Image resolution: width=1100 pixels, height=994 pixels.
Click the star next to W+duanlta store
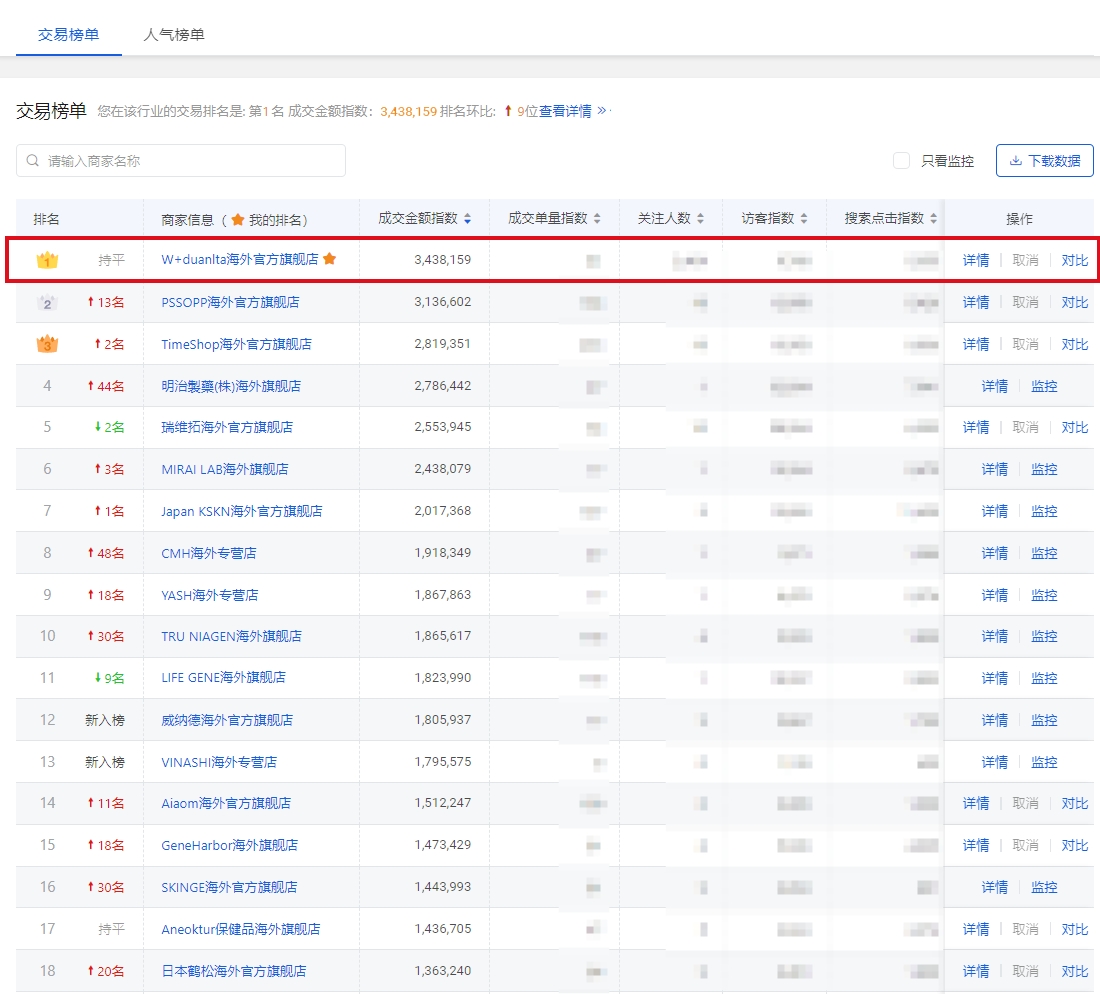[330, 259]
